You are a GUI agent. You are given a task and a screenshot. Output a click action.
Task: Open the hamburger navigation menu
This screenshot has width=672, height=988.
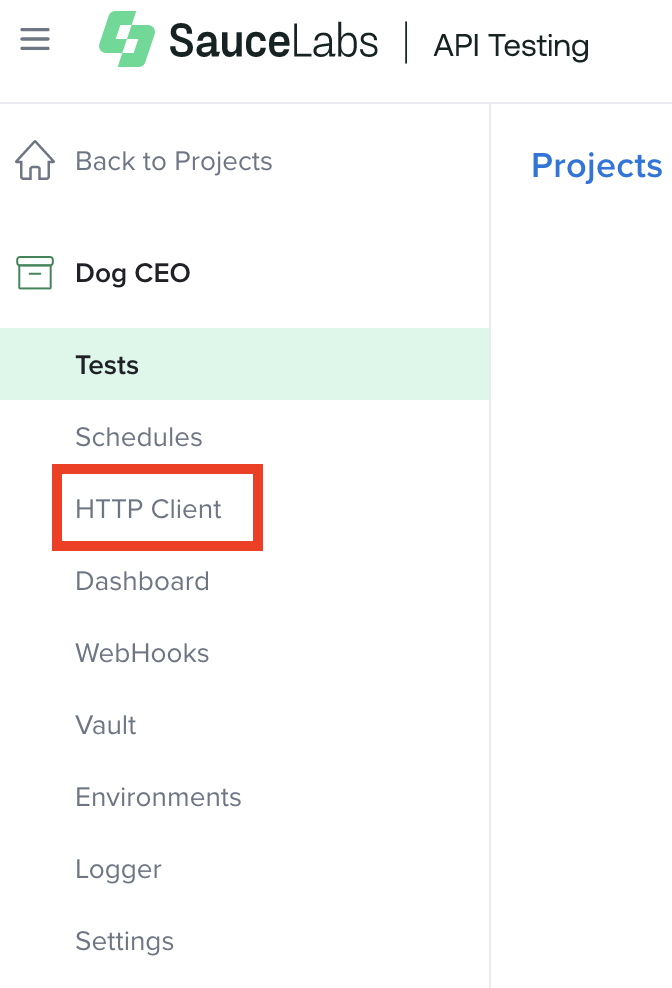click(35, 39)
